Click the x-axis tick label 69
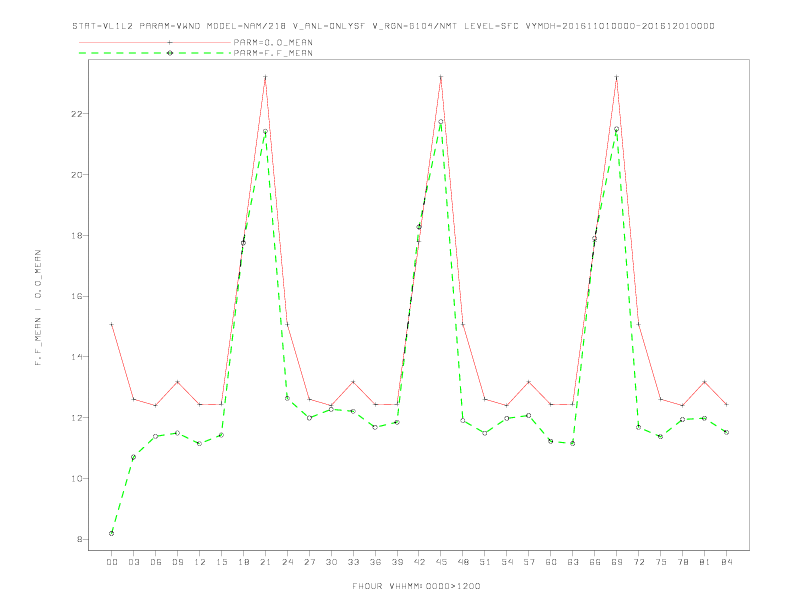Image resolution: width=792 pixels, height=612 pixels. (617, 562)
